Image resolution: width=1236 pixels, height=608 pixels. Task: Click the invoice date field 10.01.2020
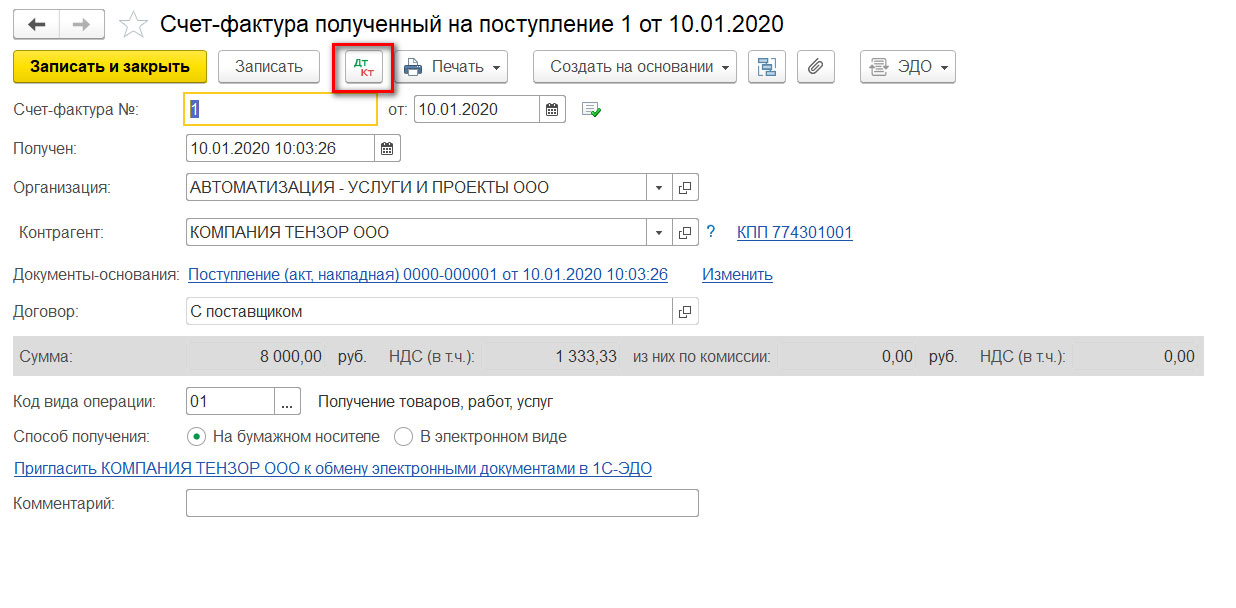(x=478, y=109)
